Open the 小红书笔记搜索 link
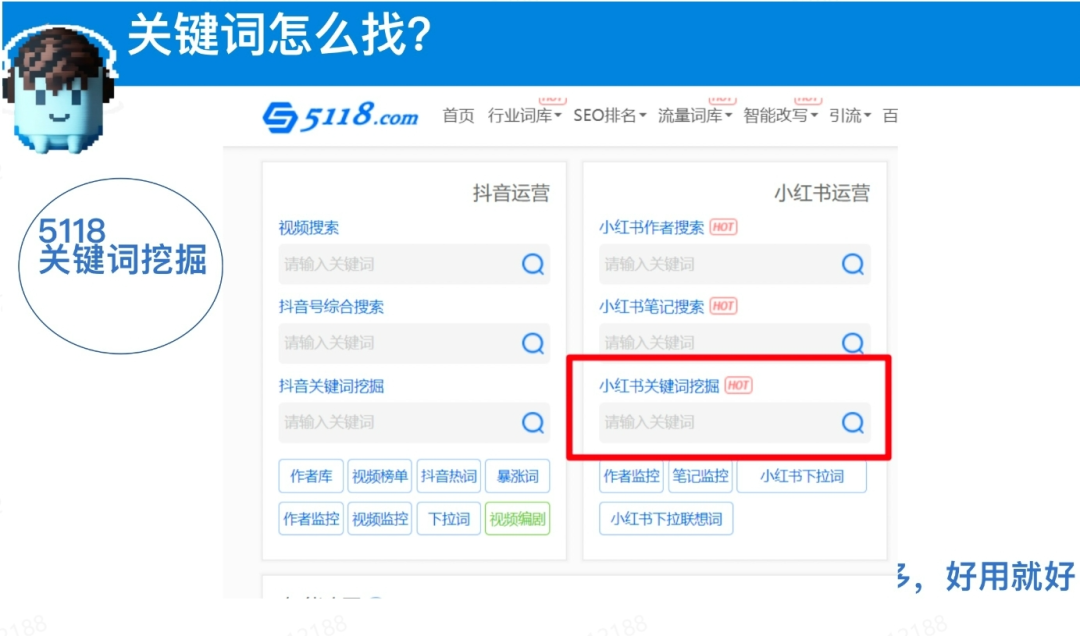 (x=652, y=307)
